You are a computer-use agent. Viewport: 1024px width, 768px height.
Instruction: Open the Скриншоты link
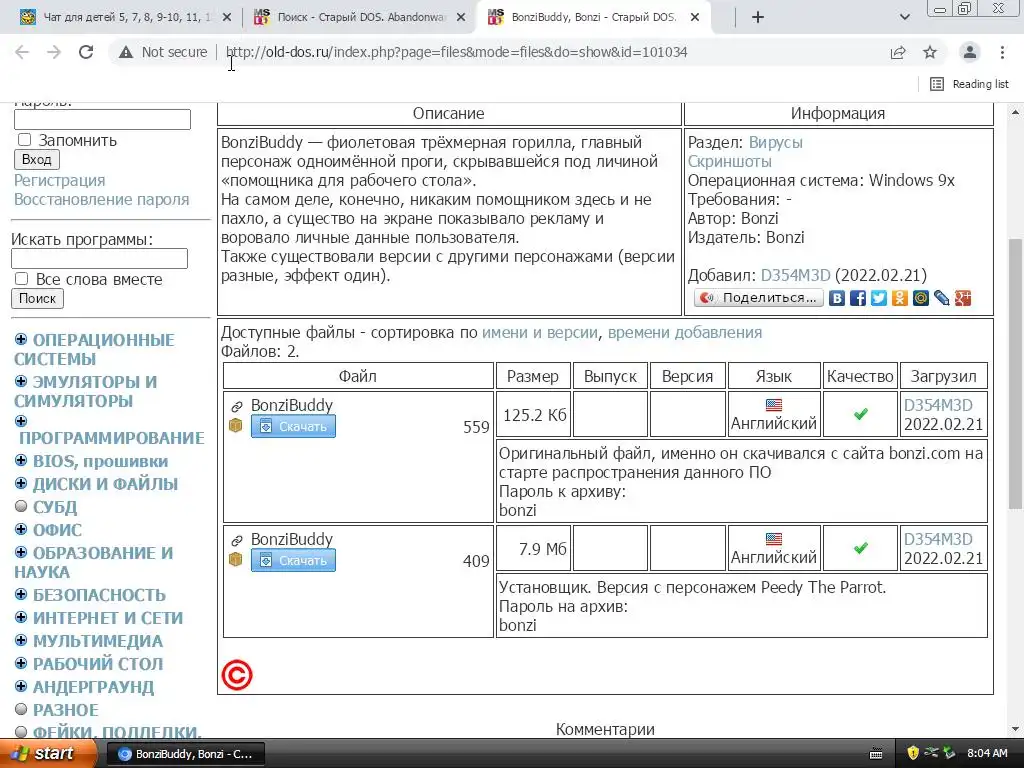point(729,161)
